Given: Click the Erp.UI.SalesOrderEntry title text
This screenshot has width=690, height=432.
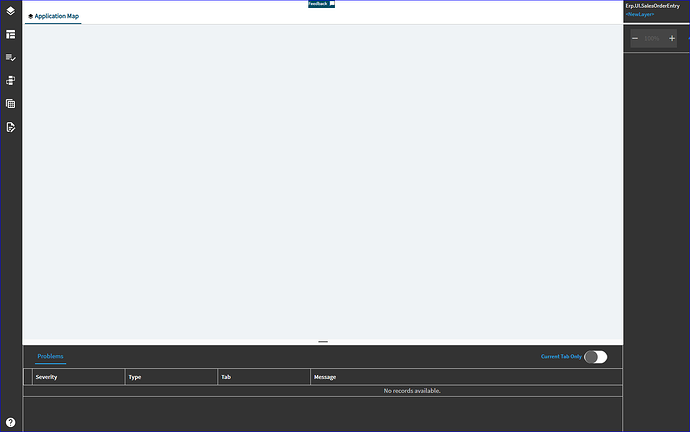Looking at the screenshot, I should pyautogui.click(x=653, y=6).
